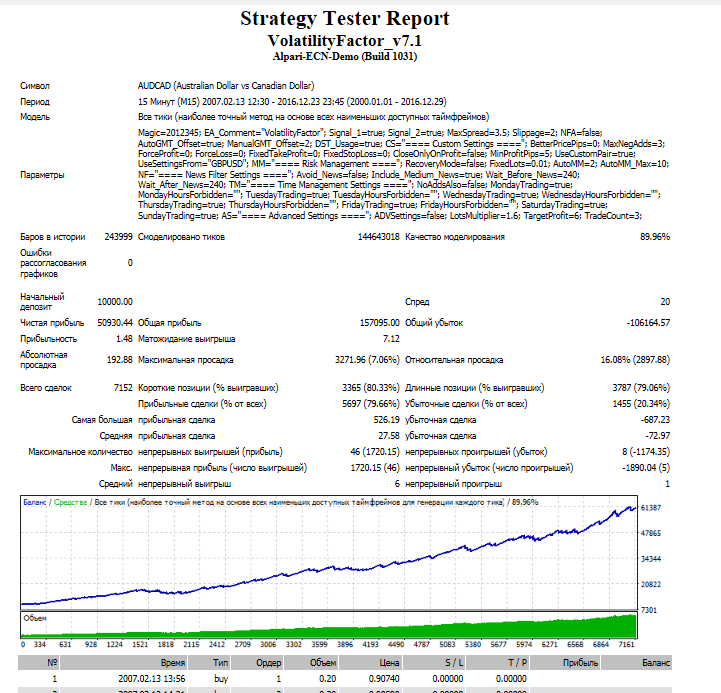Select profit factor value '1.48'

[x=124, y=339]
